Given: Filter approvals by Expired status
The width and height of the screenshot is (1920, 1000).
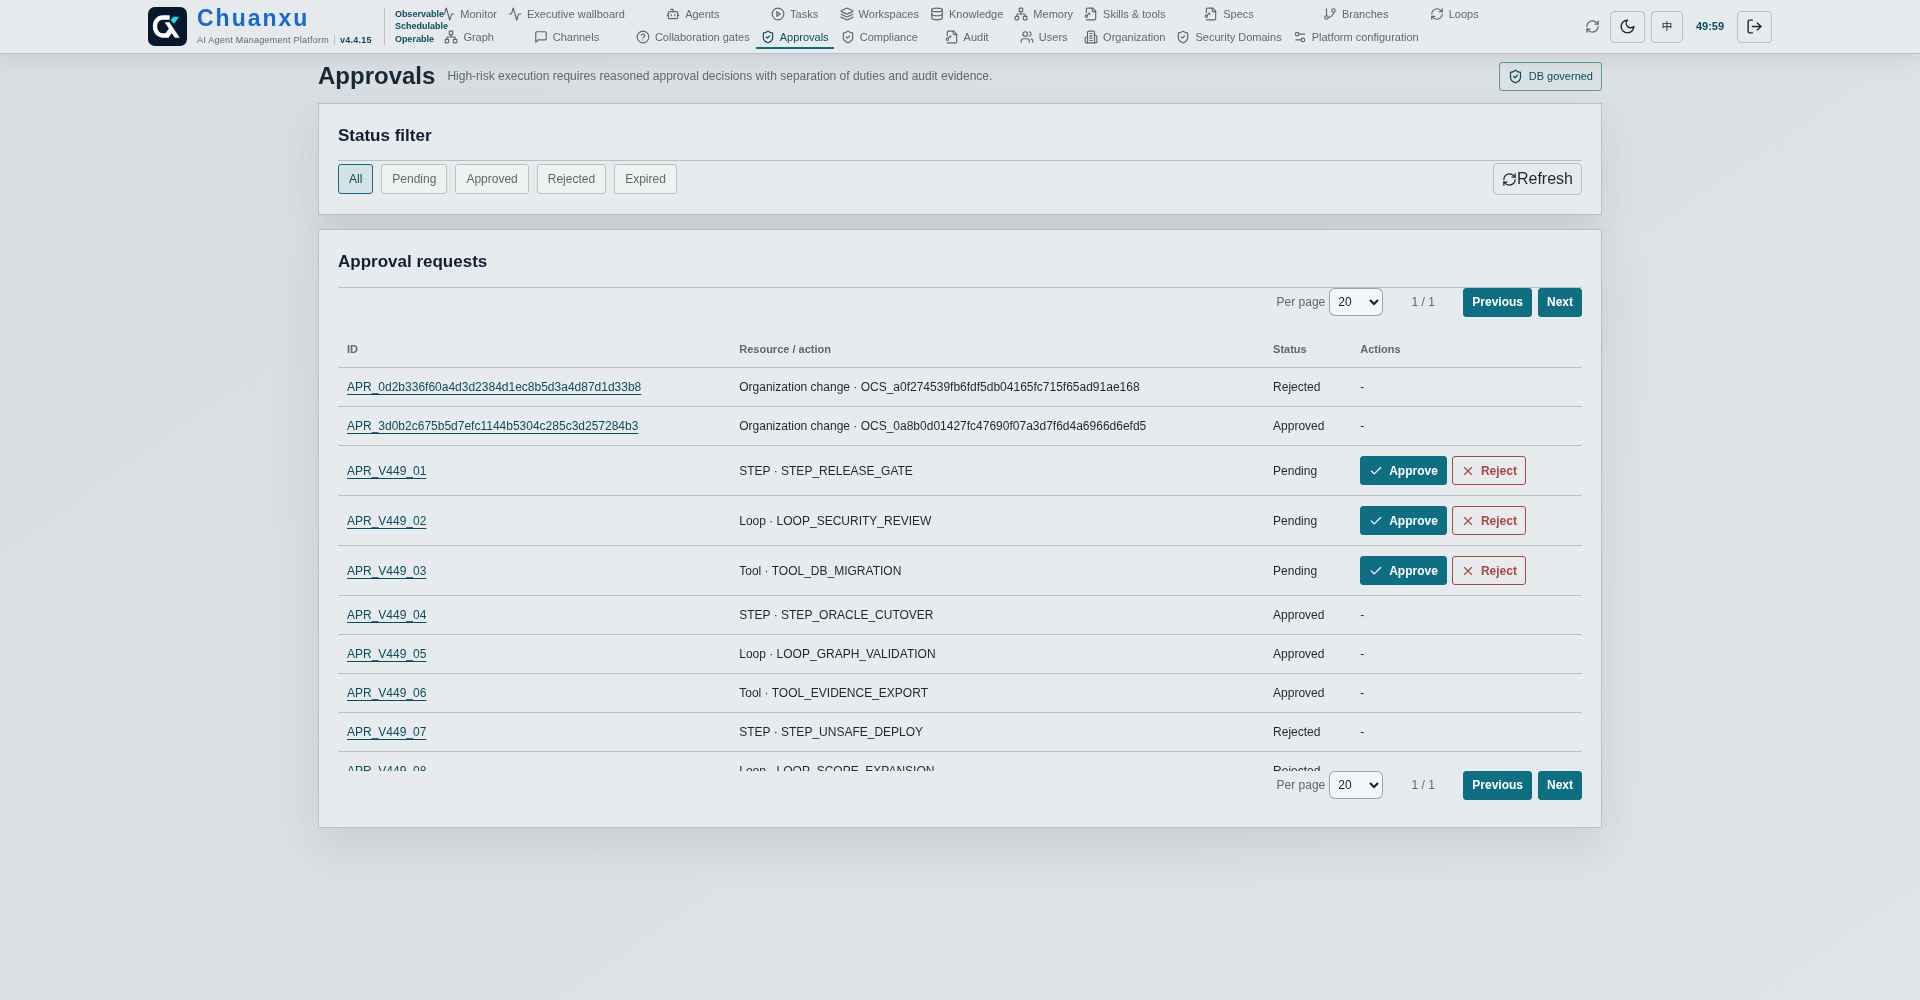Looking at the screenshot, I should click(645, 179).
